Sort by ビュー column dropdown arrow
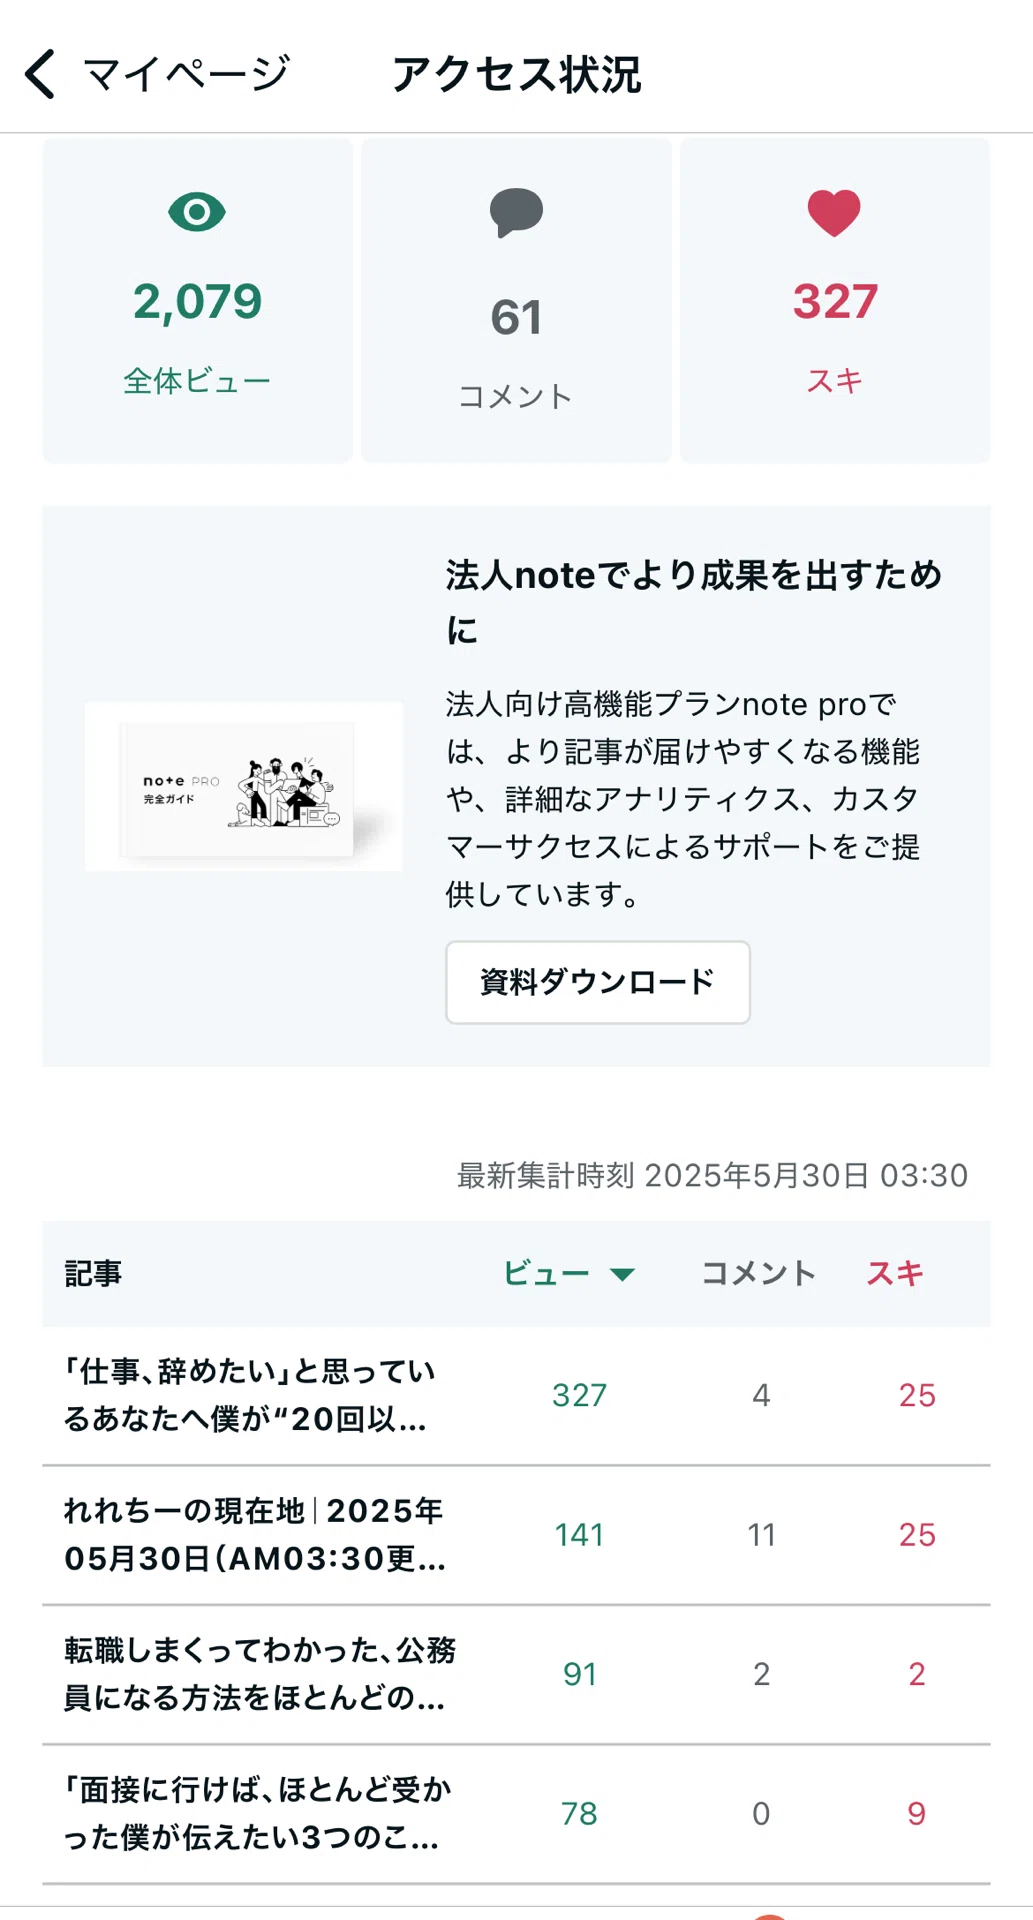This screenshot has width=1033, height=1920. [622, 1274]
